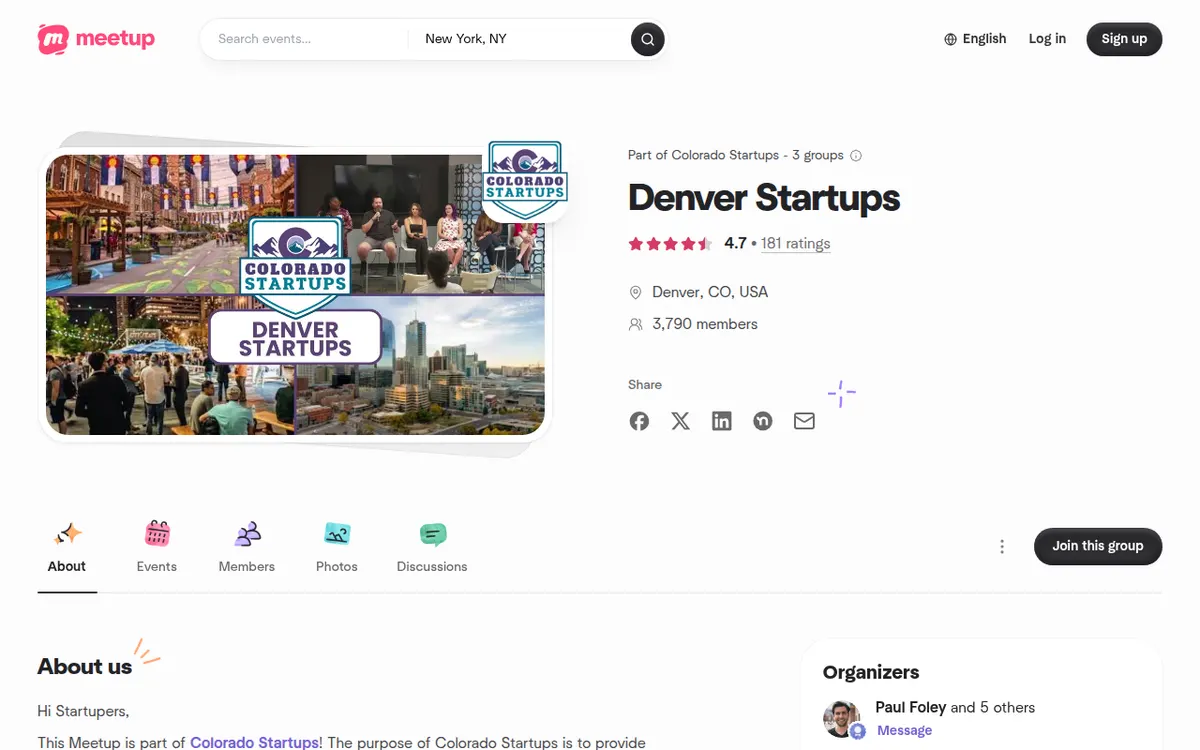
Task: Click the 4.7 rating value
Action: (x=735, y=243)
